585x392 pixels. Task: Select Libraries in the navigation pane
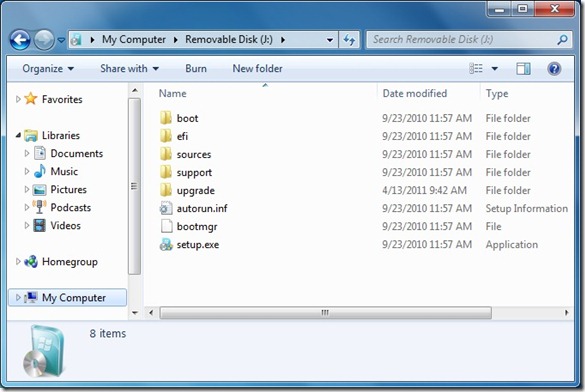(61, 135)
